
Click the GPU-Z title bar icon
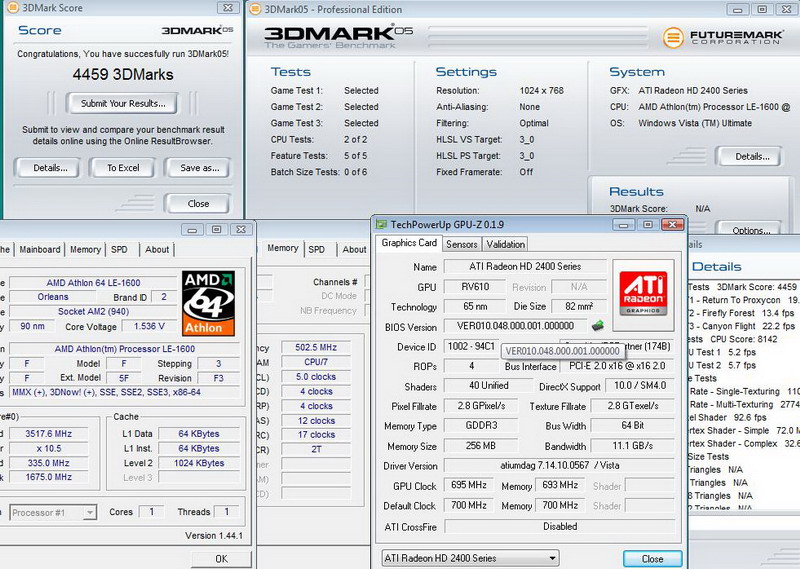pyautogui.click(x=381, y=224)
